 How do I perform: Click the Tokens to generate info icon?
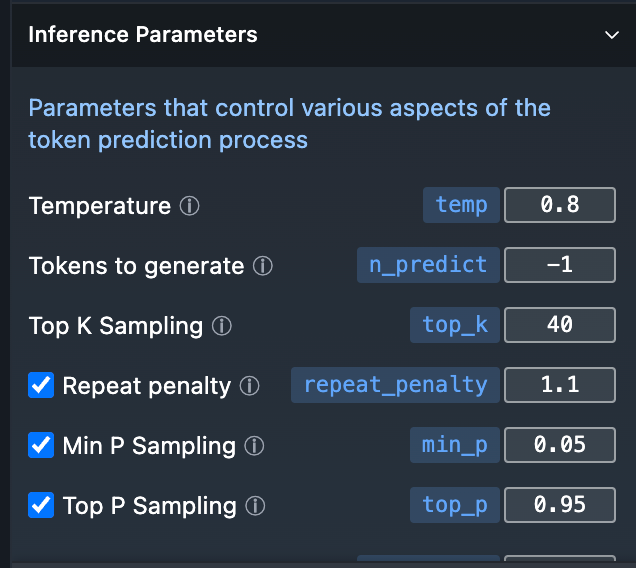(263, 266)
